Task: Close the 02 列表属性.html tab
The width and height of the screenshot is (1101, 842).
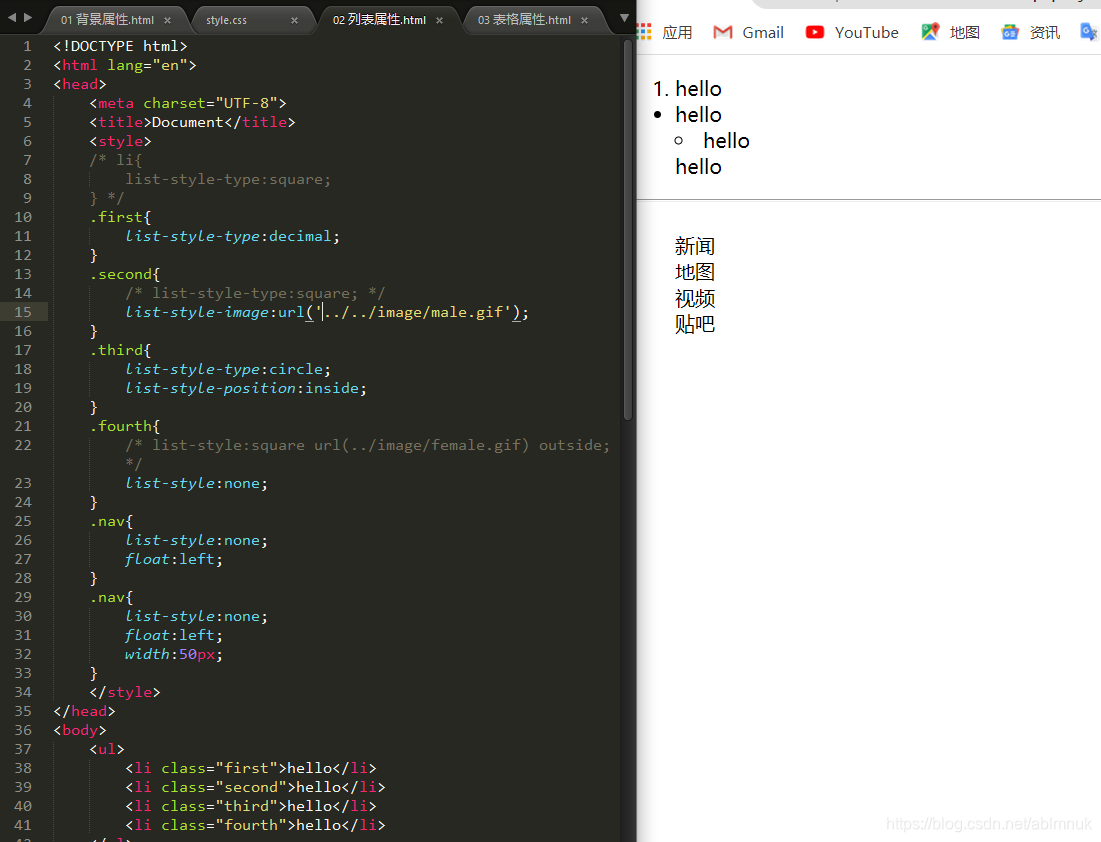Action: pyautogui.click(x=440, y=20)
